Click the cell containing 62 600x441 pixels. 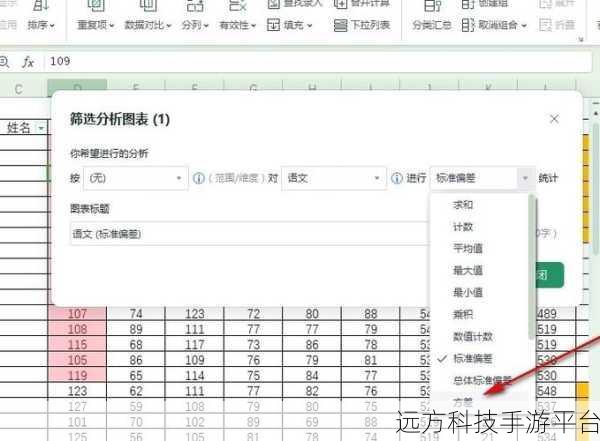(x=136, y=391)
